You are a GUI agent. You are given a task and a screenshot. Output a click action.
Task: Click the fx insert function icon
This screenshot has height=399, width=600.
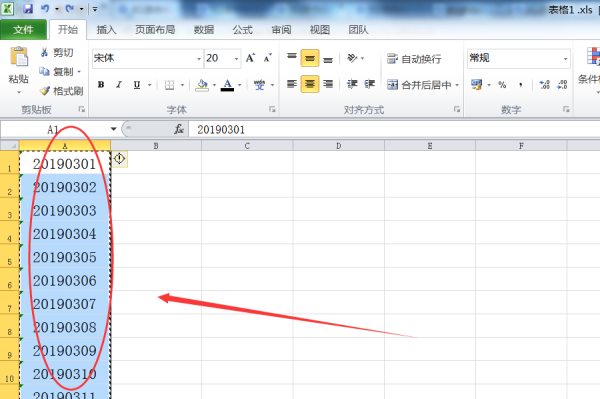pyautogui.click(x=179, y=129)
